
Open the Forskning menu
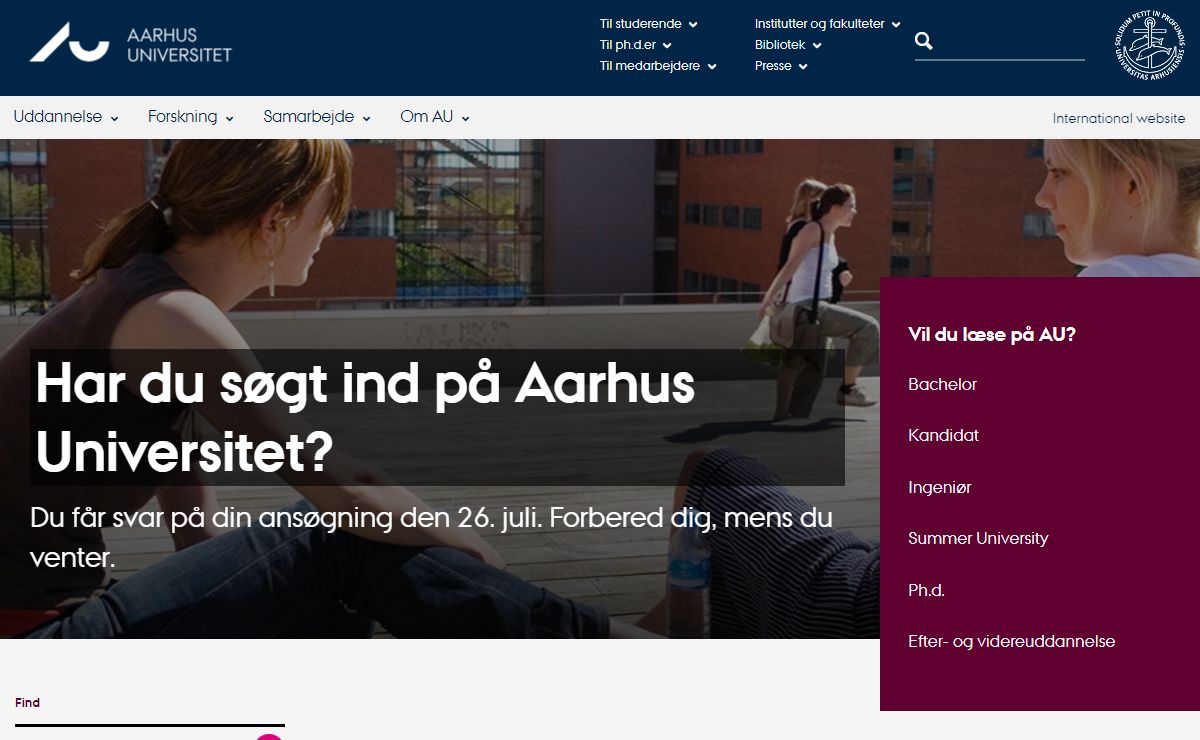[191, 117]
